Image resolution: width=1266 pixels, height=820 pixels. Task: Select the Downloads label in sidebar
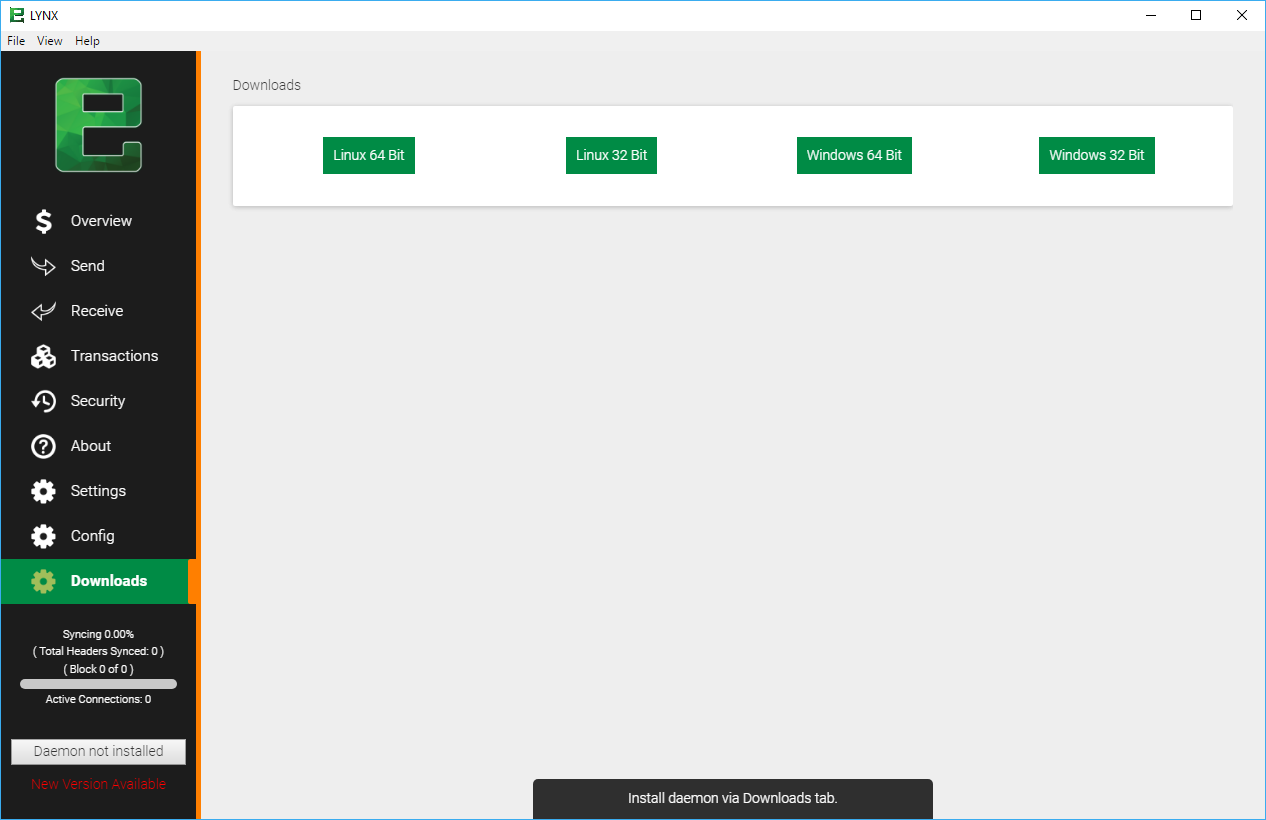[x=109, y=581]
